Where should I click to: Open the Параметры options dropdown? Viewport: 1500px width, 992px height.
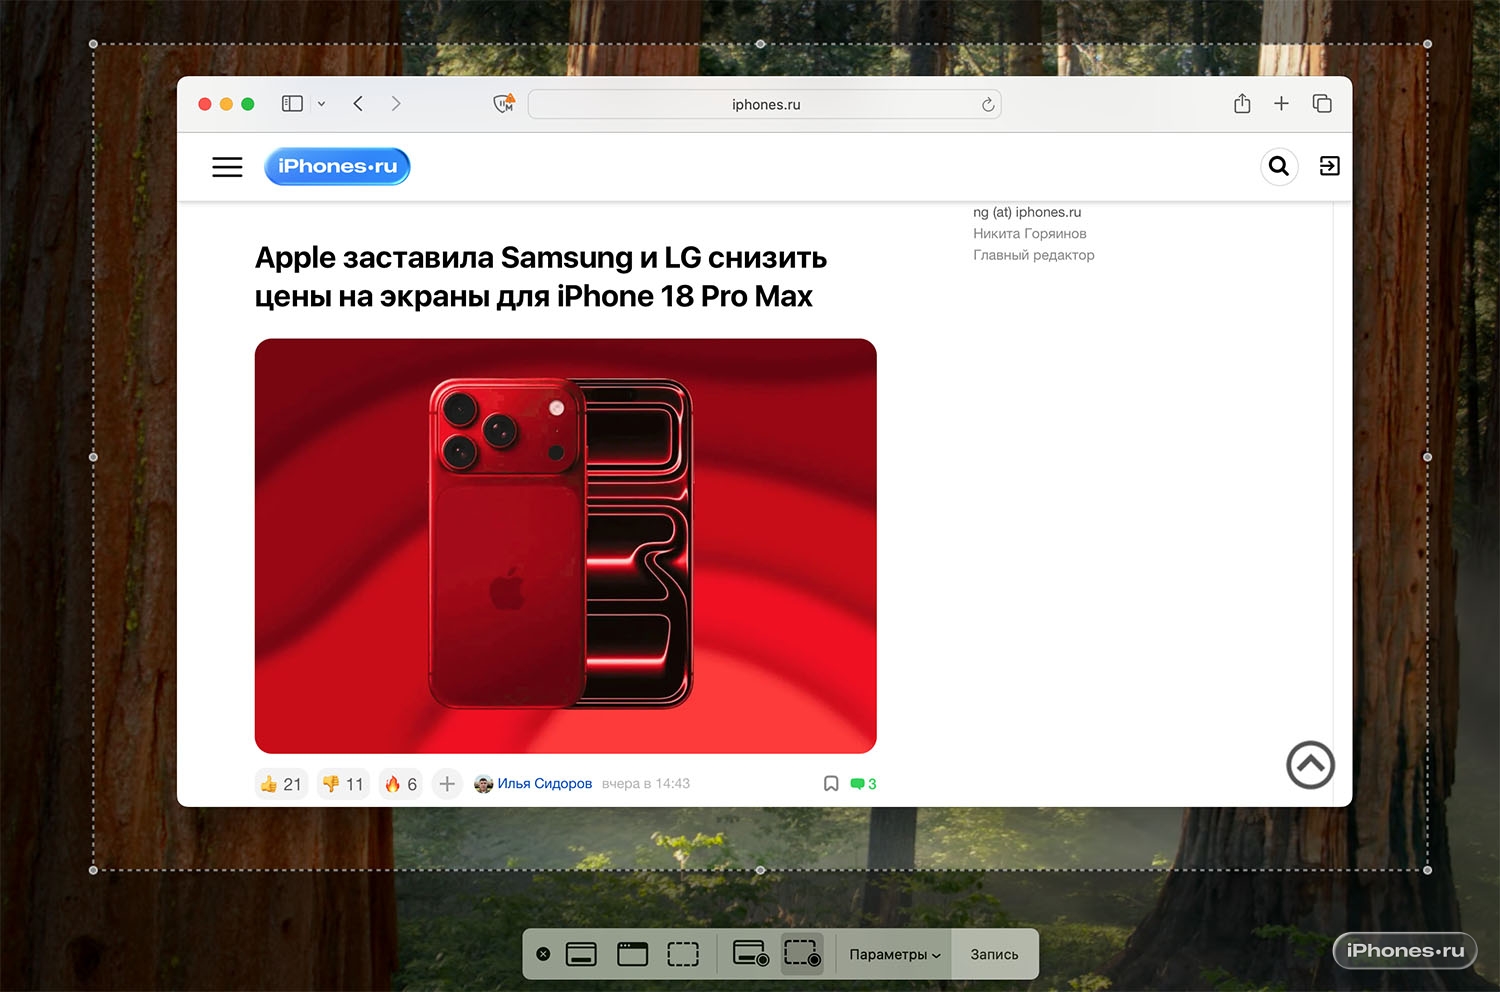click(895, 955)
